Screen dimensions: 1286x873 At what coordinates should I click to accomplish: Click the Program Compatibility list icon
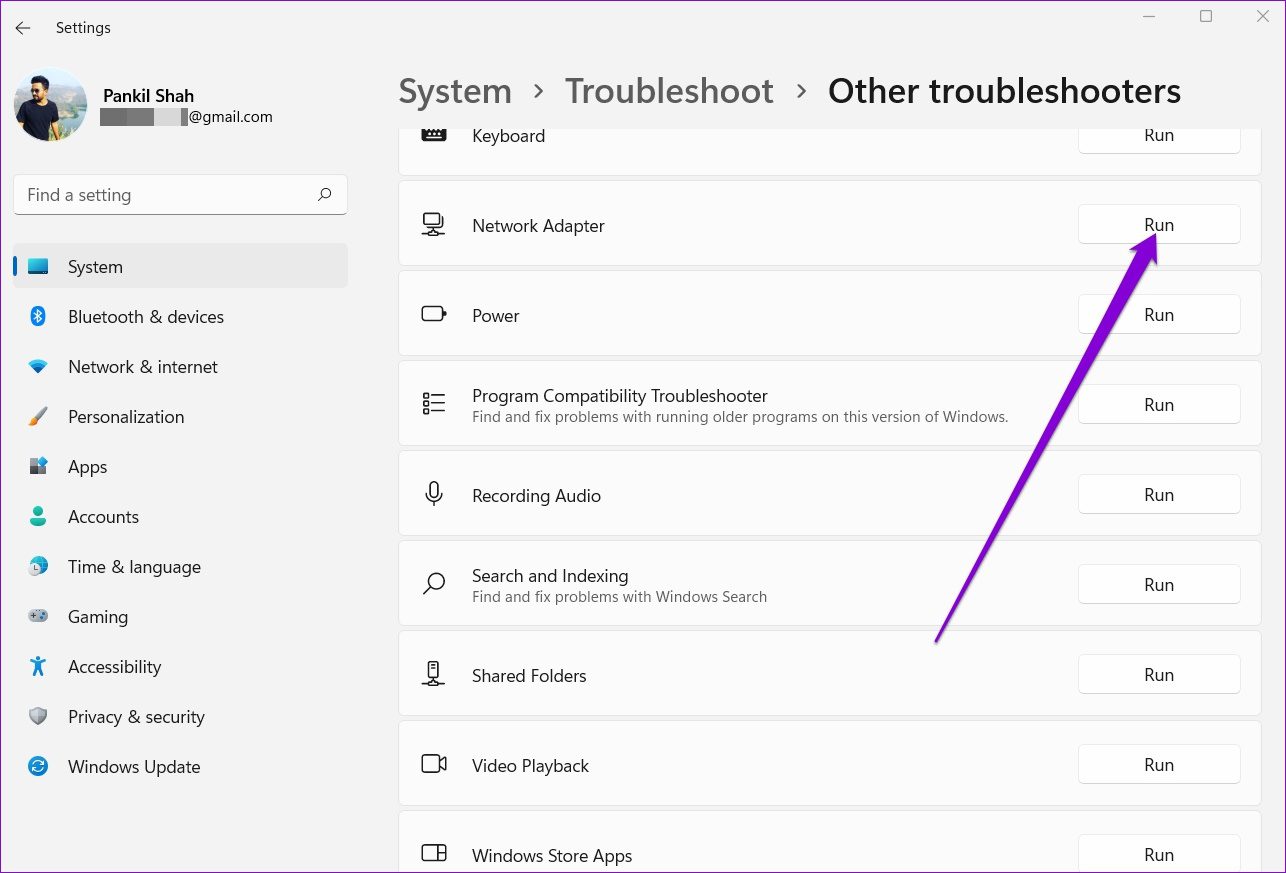[433, 403]
